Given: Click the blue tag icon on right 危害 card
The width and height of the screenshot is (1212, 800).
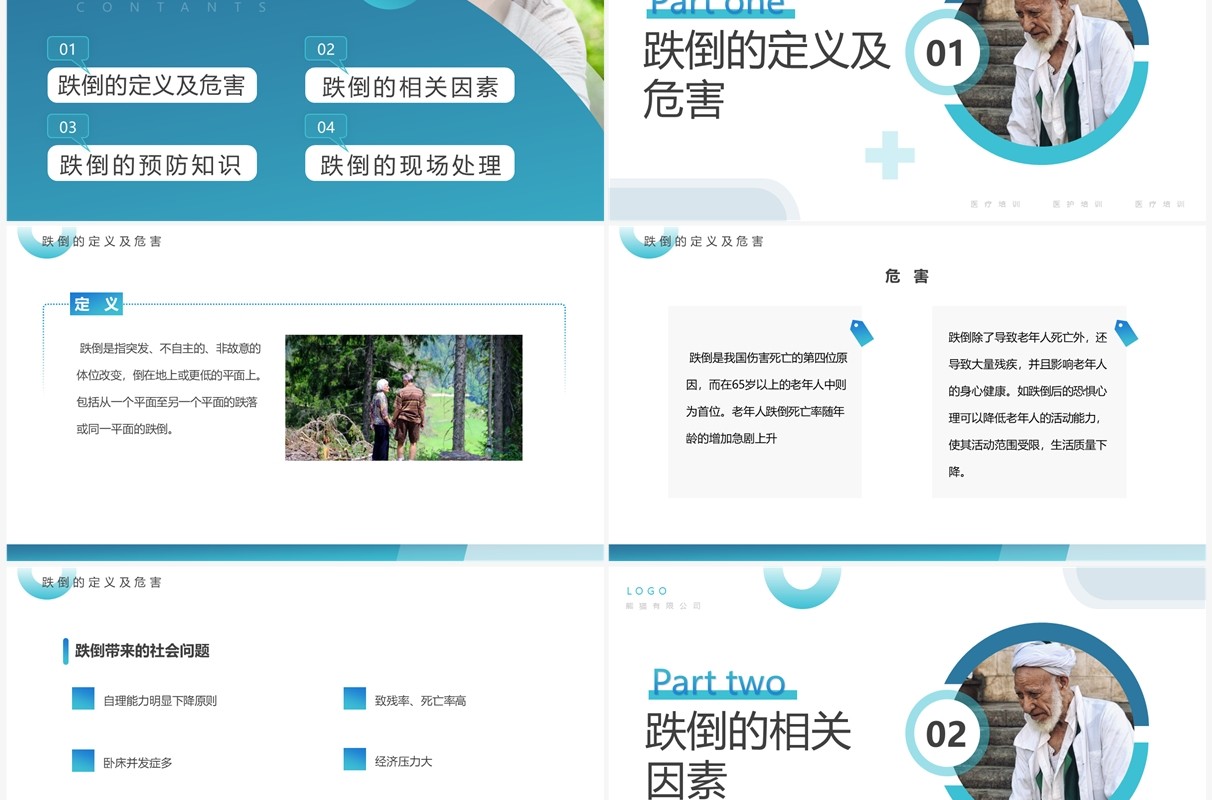Looking at the screenshot, I should (1125, 333).
